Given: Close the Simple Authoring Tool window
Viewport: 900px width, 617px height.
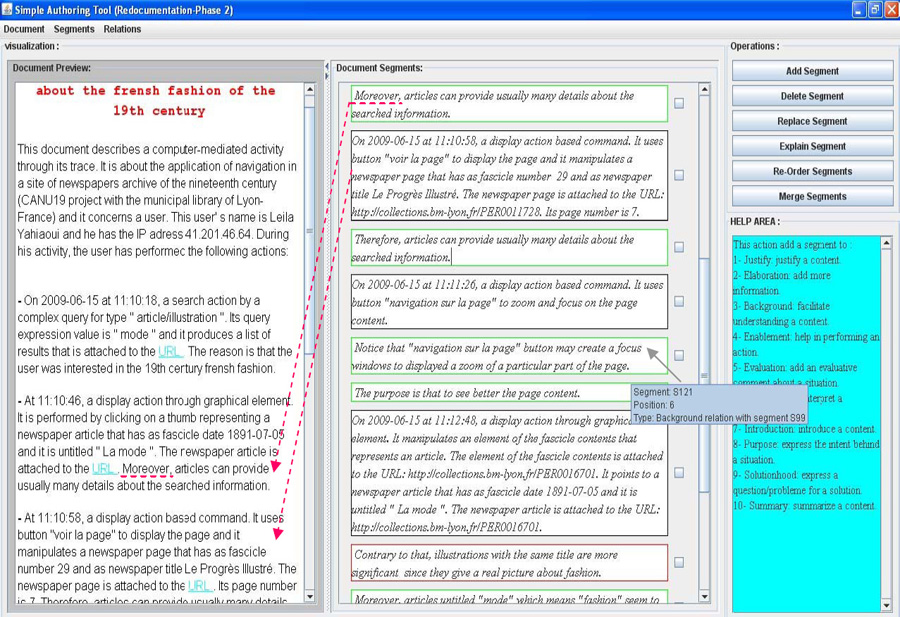Looking at the screenshot, I should pyautogui.click(x=891, y=10).
